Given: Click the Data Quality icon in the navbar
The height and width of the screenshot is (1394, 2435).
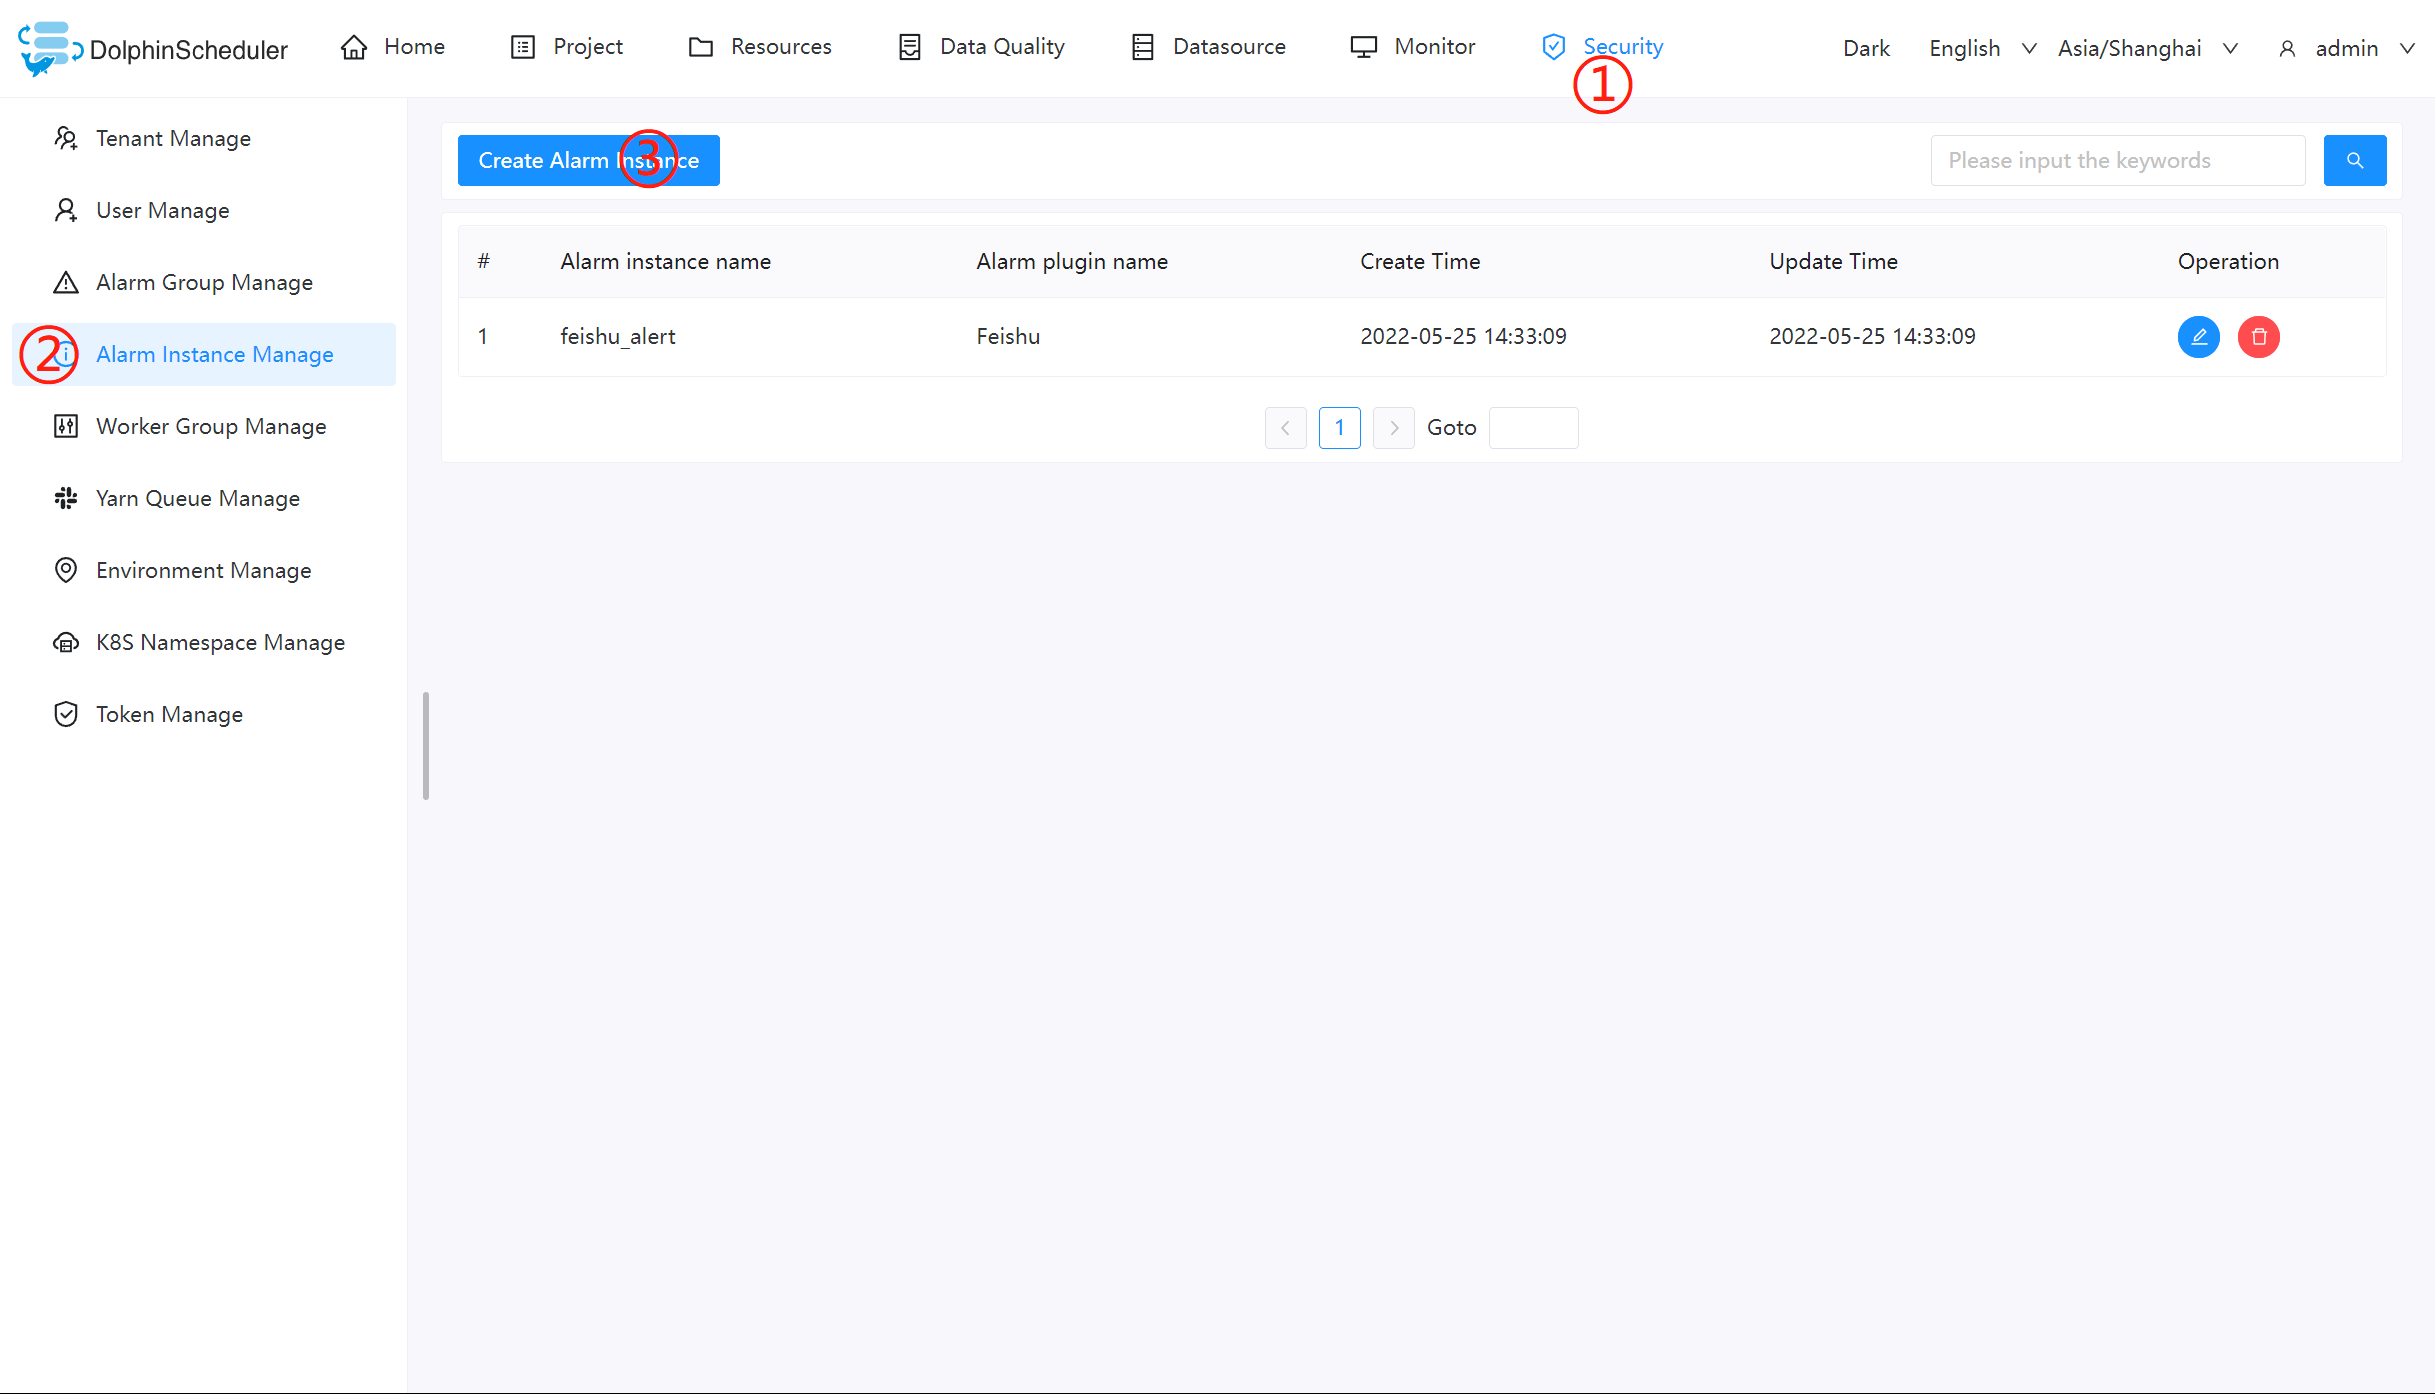Looking at the screenshot, I should coord(911,46).
